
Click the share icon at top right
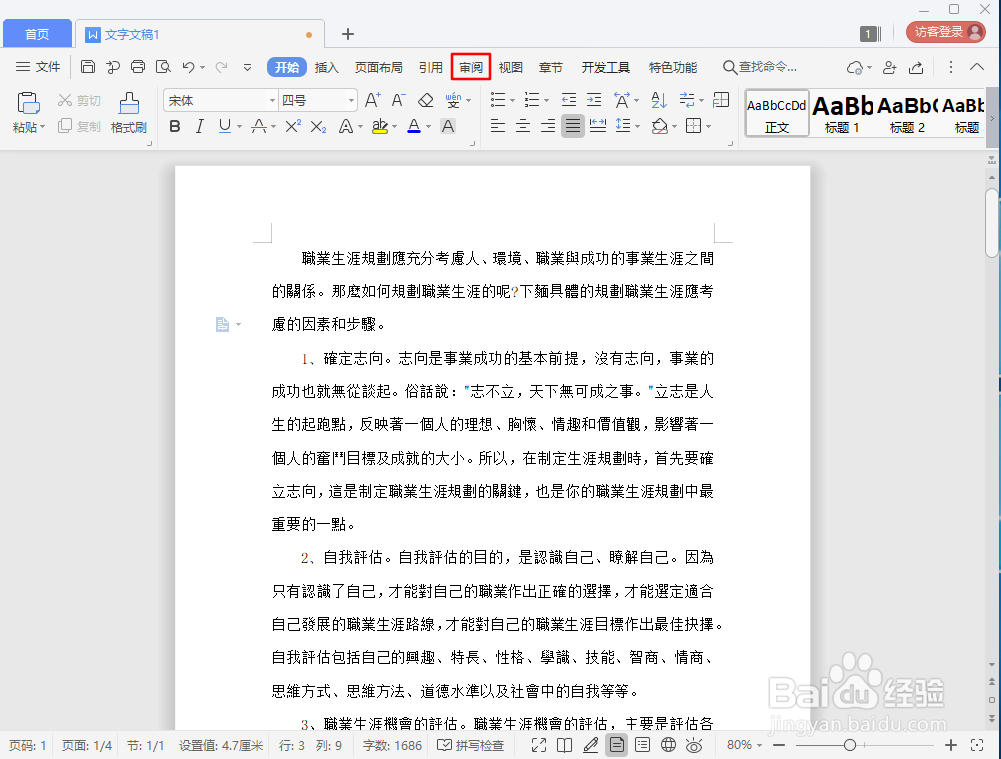pos(916,67)
